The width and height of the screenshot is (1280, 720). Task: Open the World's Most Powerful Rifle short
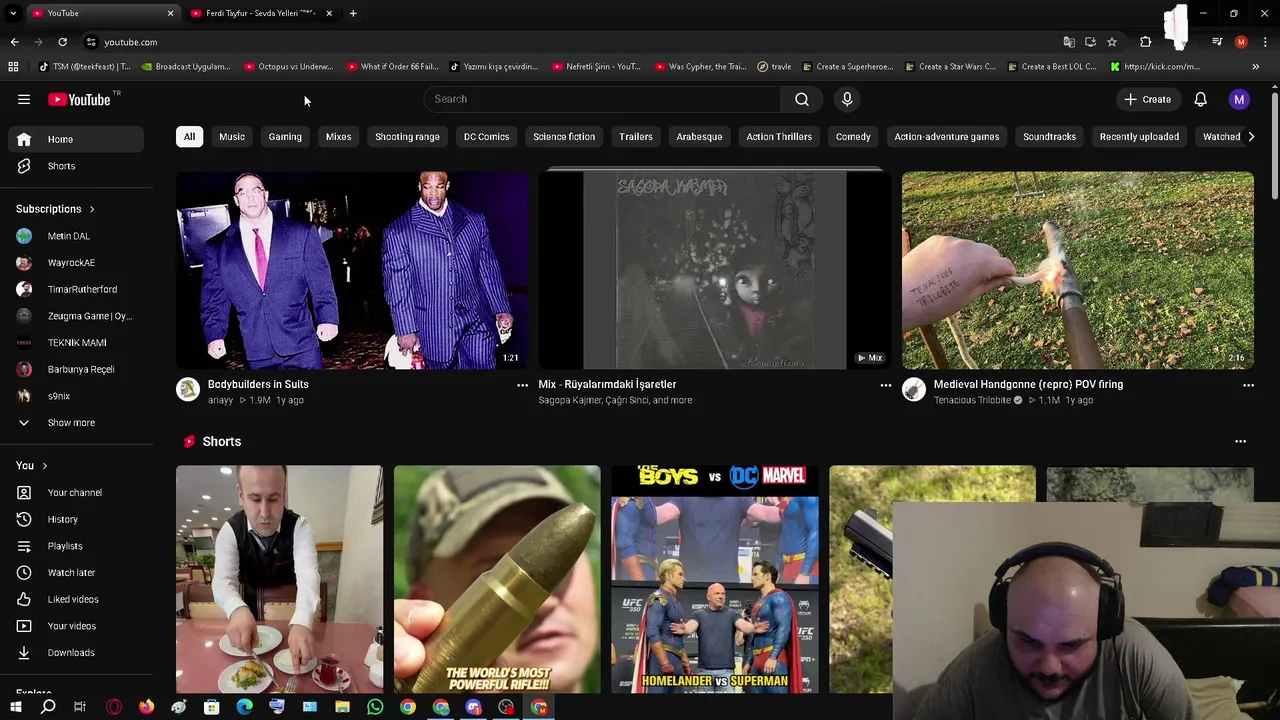(x=497, y=580)
